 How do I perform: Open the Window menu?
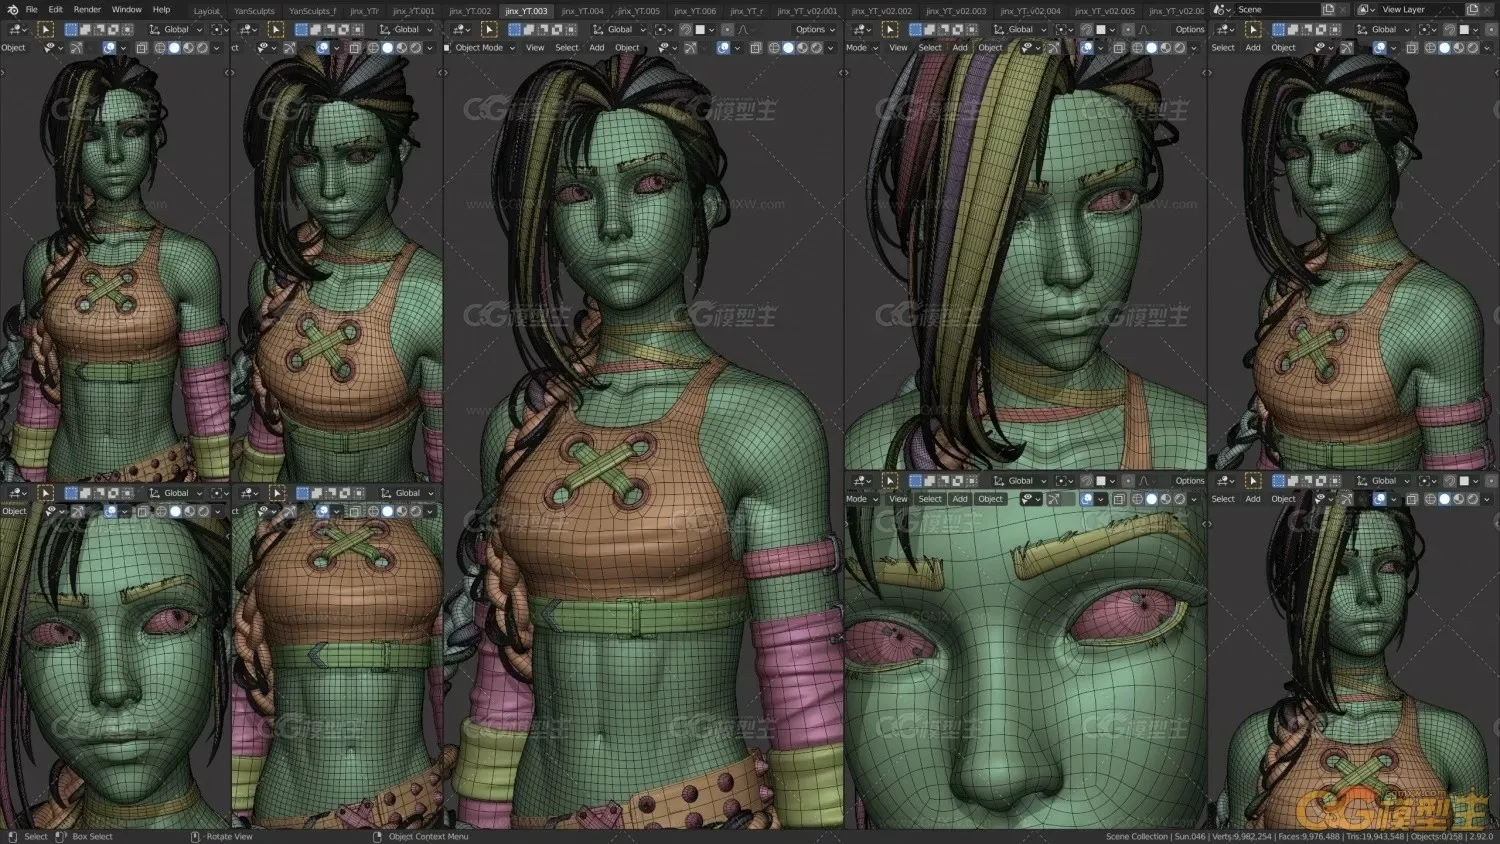click(x=126, y=9)
